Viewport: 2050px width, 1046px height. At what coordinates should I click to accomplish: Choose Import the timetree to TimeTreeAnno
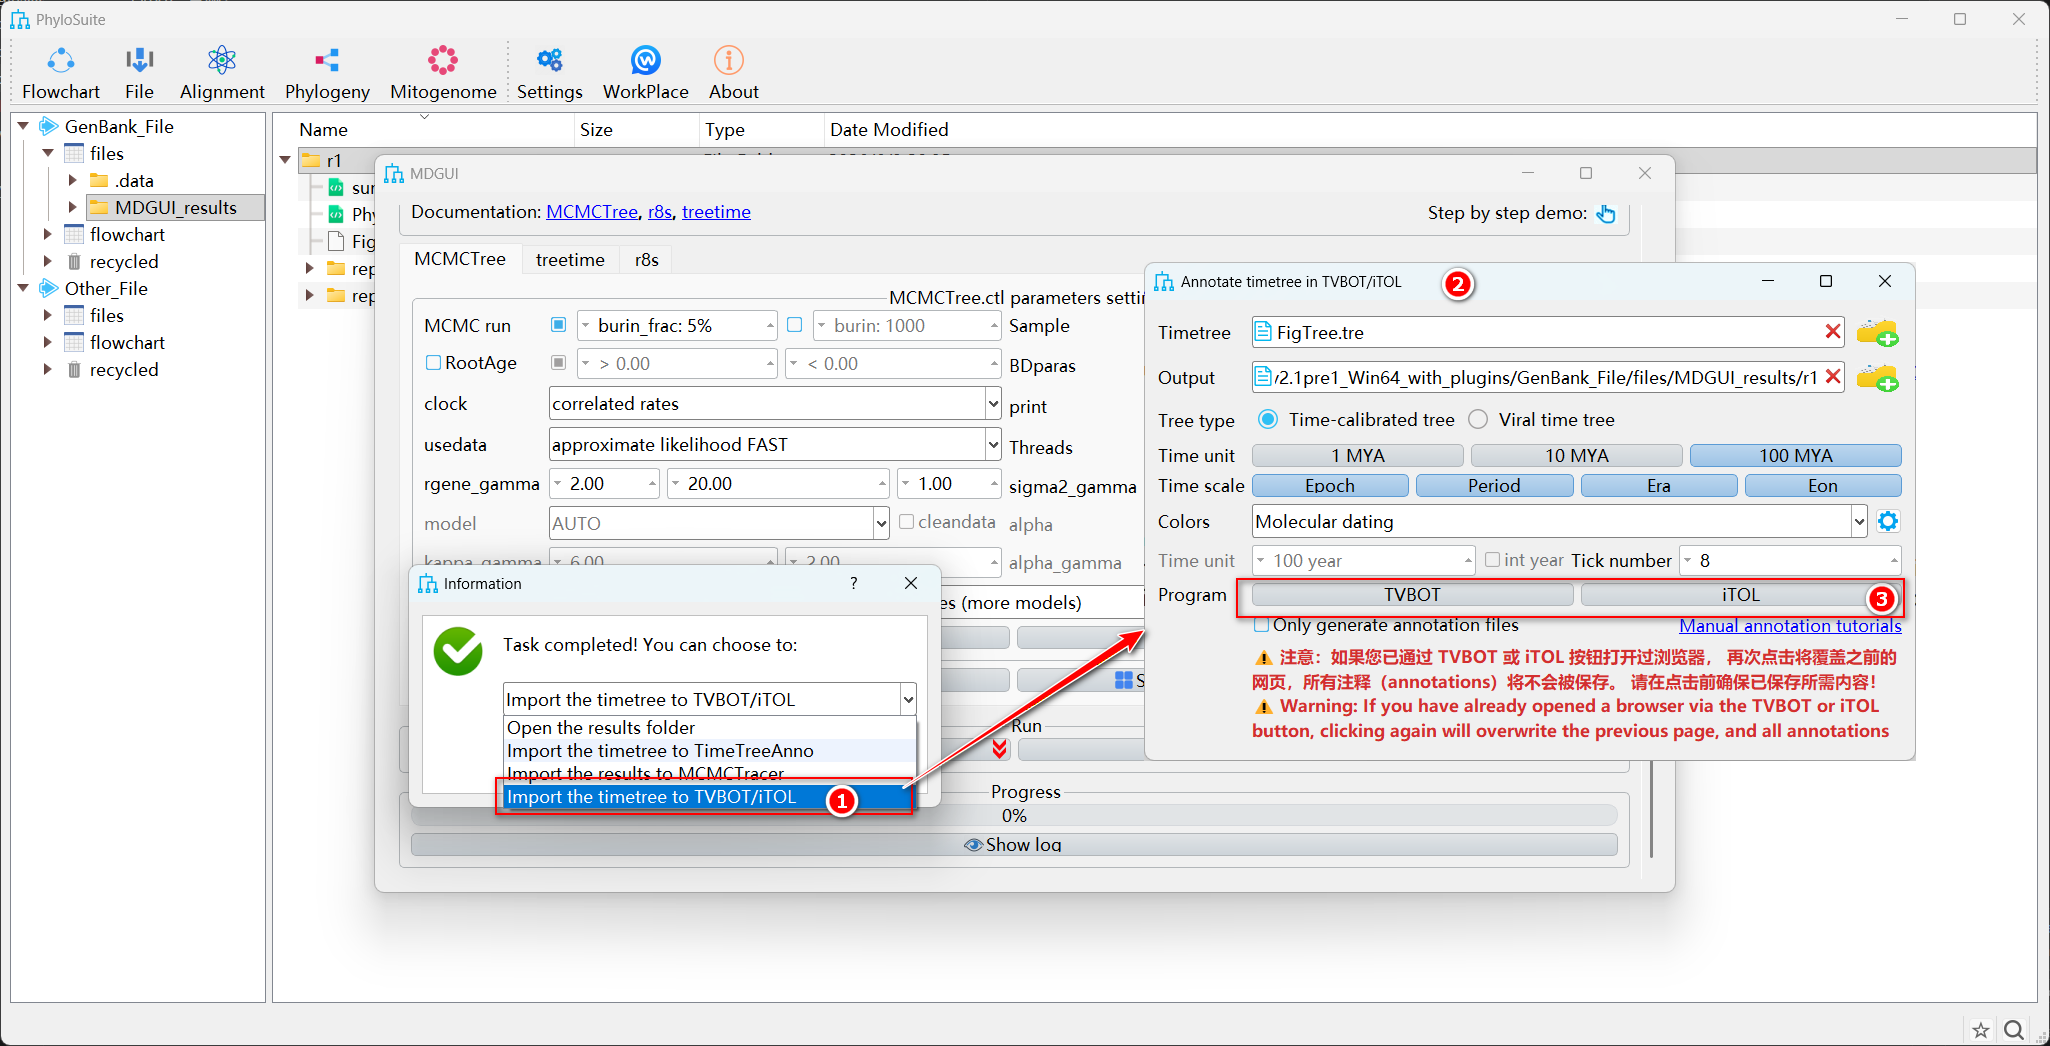[709, 751]
